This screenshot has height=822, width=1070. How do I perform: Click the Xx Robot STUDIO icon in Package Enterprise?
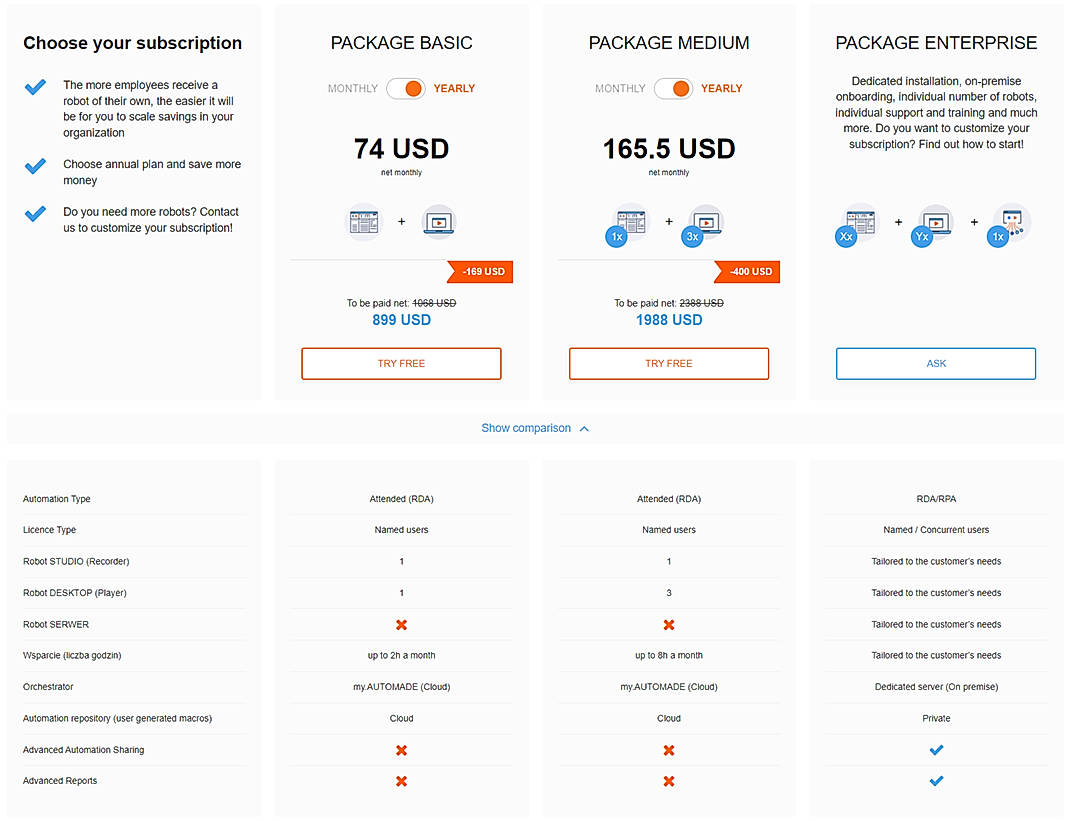(x=861, y=225)
